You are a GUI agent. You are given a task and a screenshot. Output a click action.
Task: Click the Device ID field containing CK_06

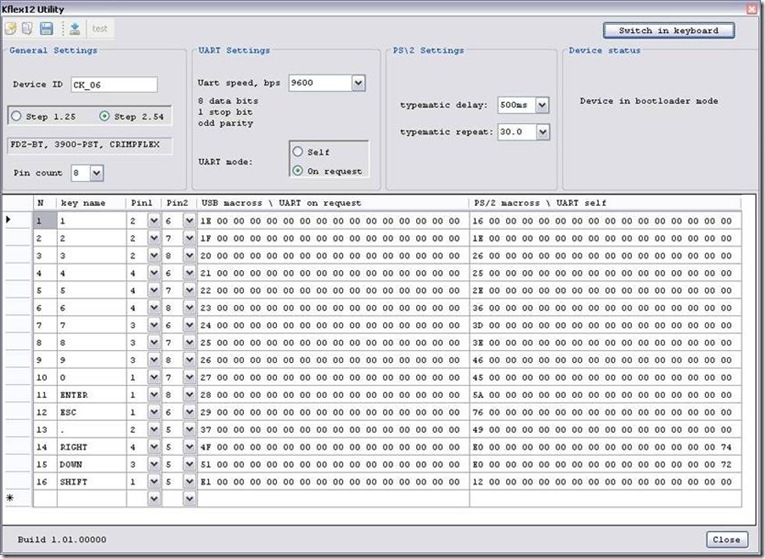tap(114, 84)
